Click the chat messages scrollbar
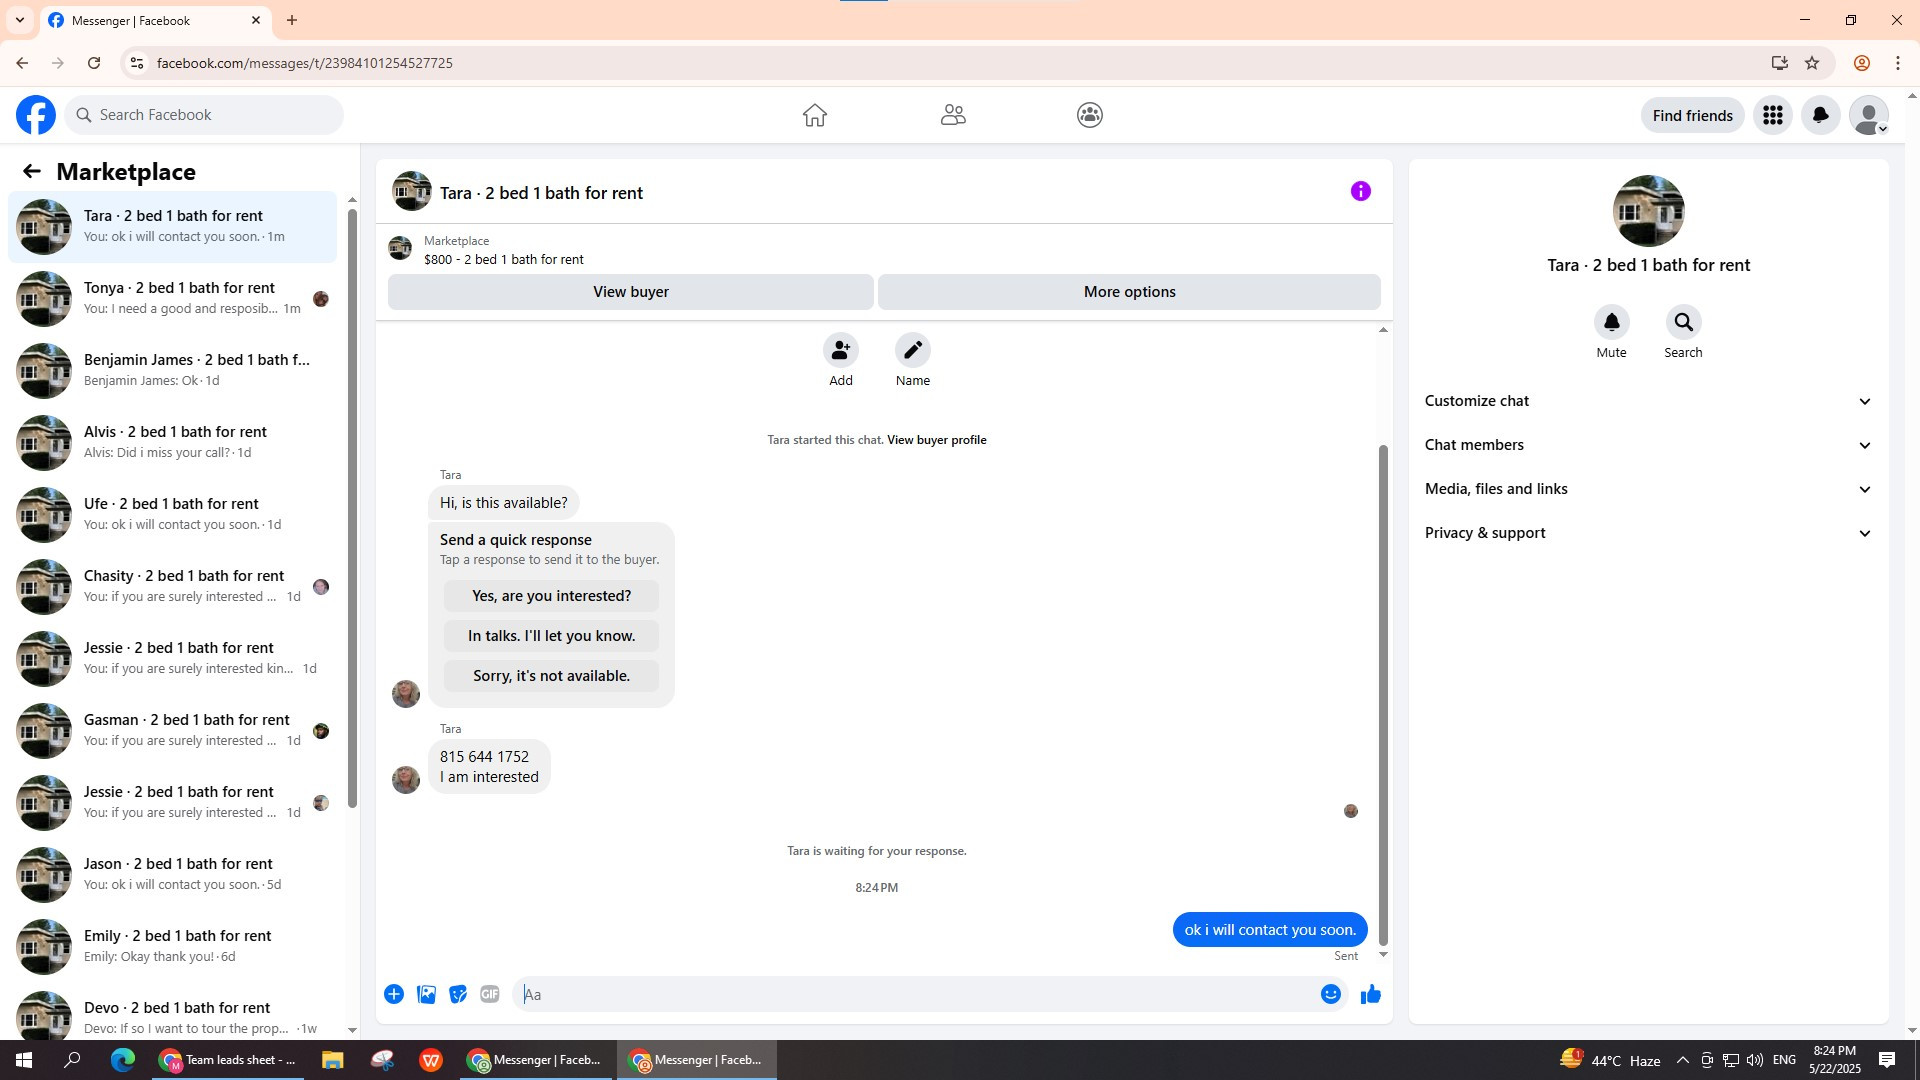This screenshot has width=1920, height=1080. click(x=1383, y=695)
